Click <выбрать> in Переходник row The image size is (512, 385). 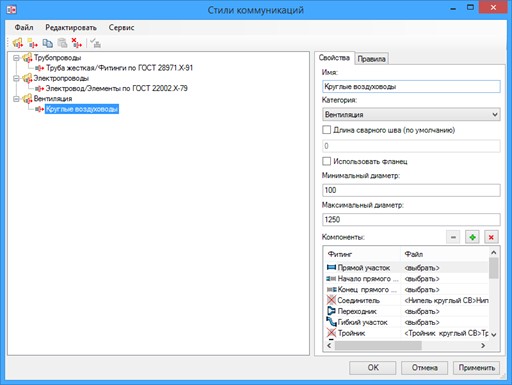[422, 311]
